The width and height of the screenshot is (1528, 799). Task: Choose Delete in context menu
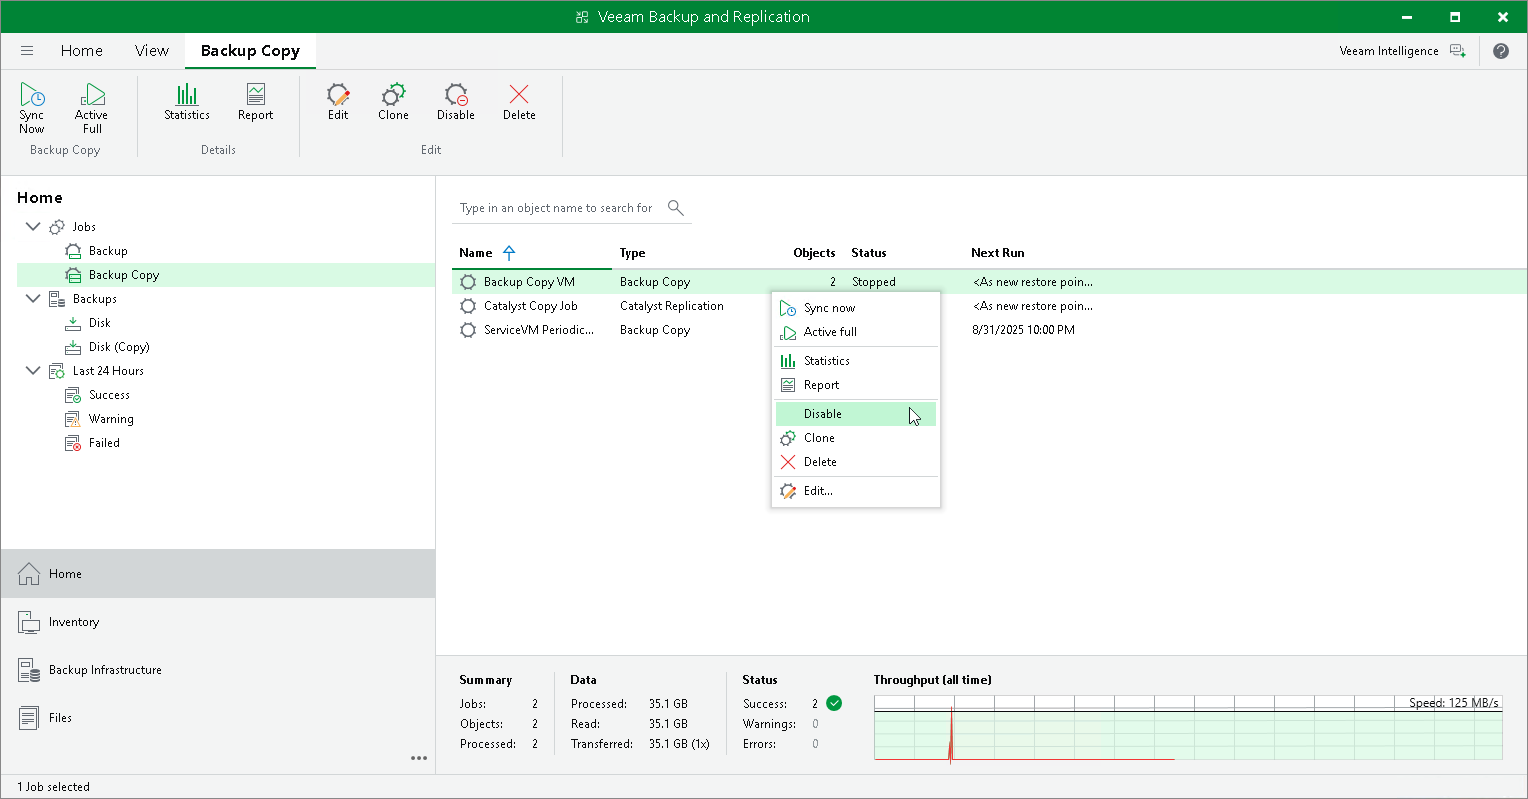[x=856, y=462]
